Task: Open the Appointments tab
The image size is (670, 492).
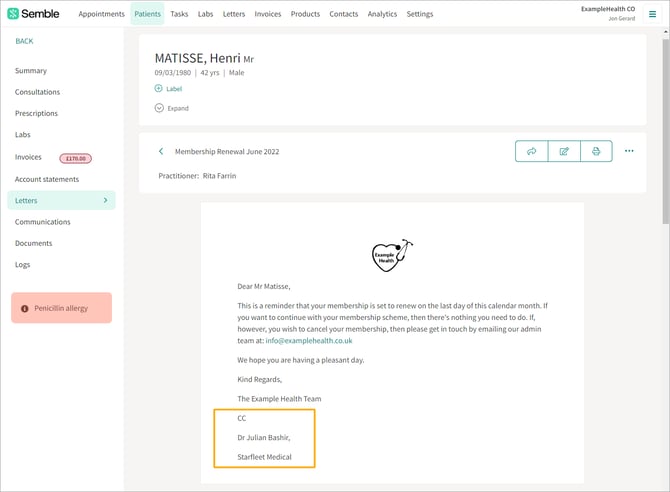Action: coord(101,14)
